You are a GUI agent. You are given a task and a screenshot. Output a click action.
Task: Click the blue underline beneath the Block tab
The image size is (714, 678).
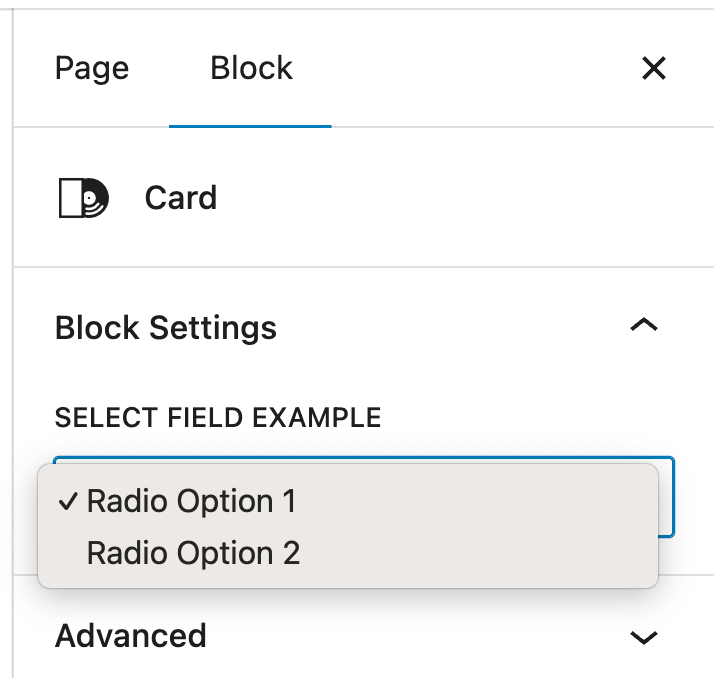[250, 127]
